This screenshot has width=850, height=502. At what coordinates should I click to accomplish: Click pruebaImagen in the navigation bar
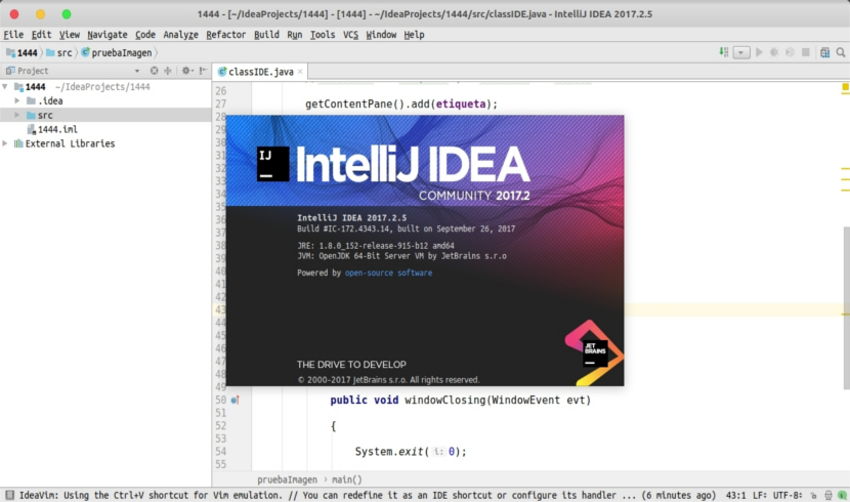click(x=117, y=53)
